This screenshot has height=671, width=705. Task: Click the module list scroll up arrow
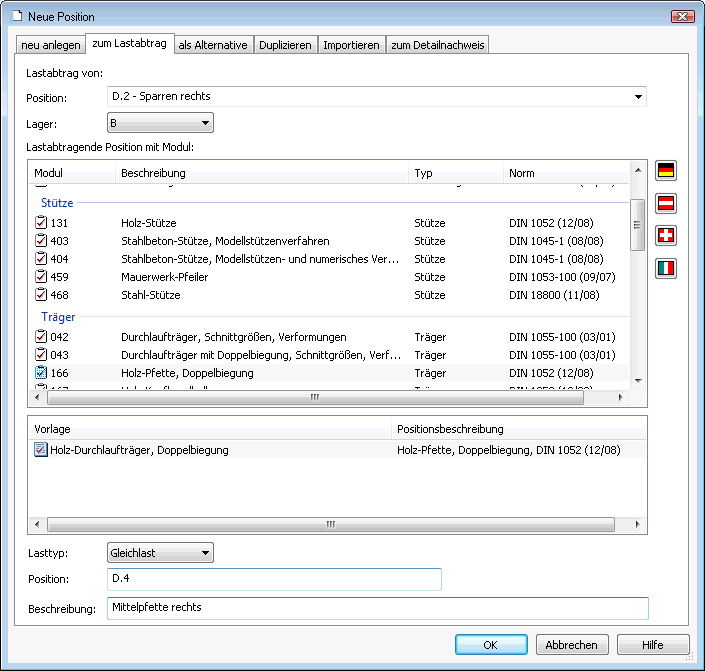[638, 170]
